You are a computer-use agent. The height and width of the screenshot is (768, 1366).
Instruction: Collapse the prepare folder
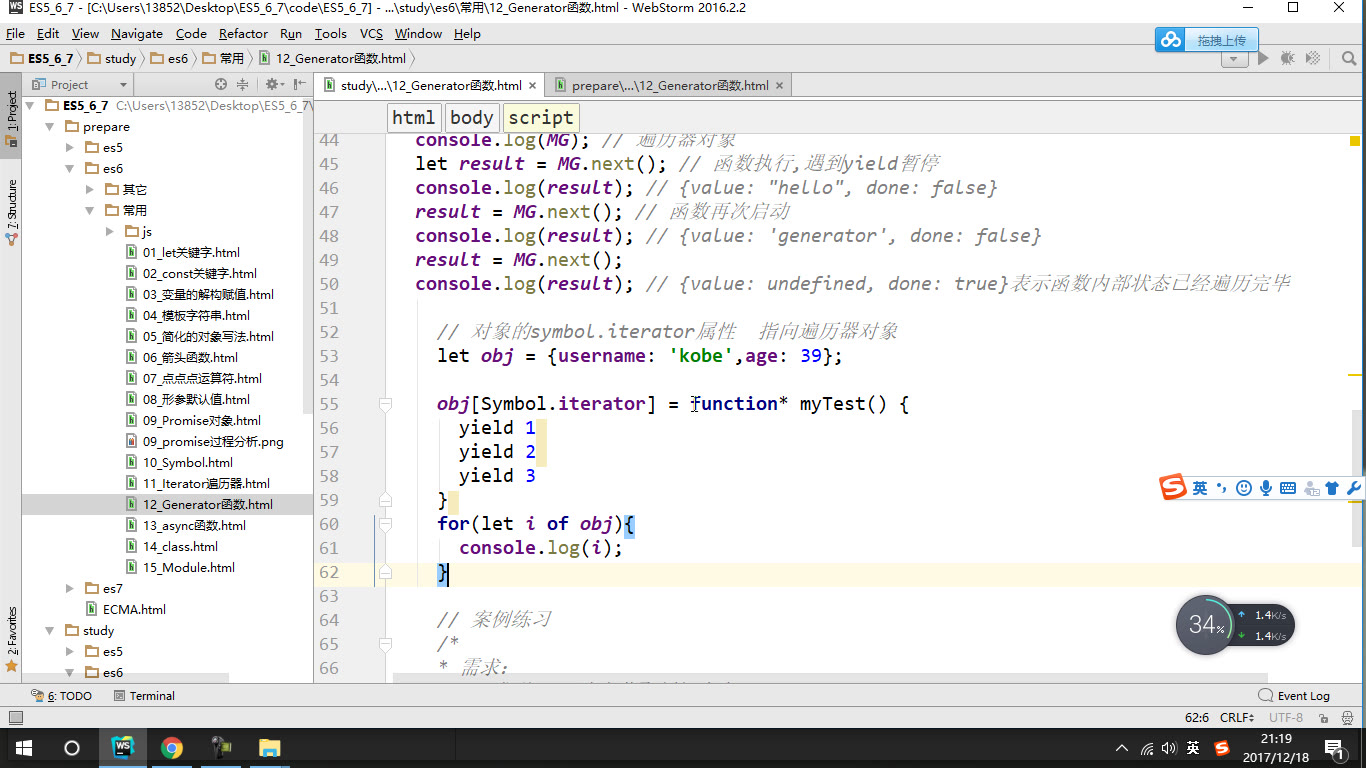(x=50, y=127)
